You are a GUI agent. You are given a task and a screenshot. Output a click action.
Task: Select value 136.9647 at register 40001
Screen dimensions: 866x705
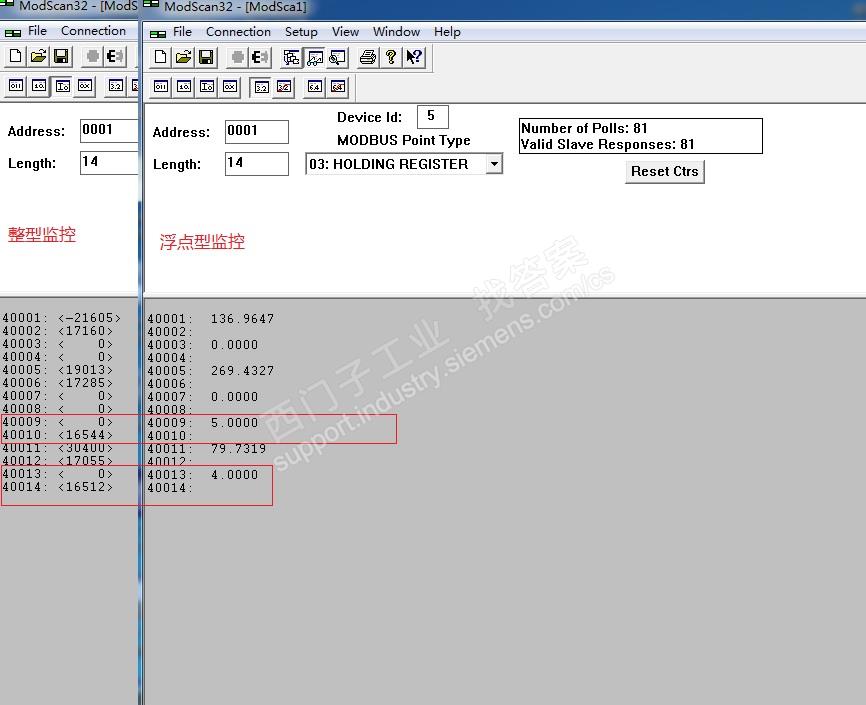[242, 319]
